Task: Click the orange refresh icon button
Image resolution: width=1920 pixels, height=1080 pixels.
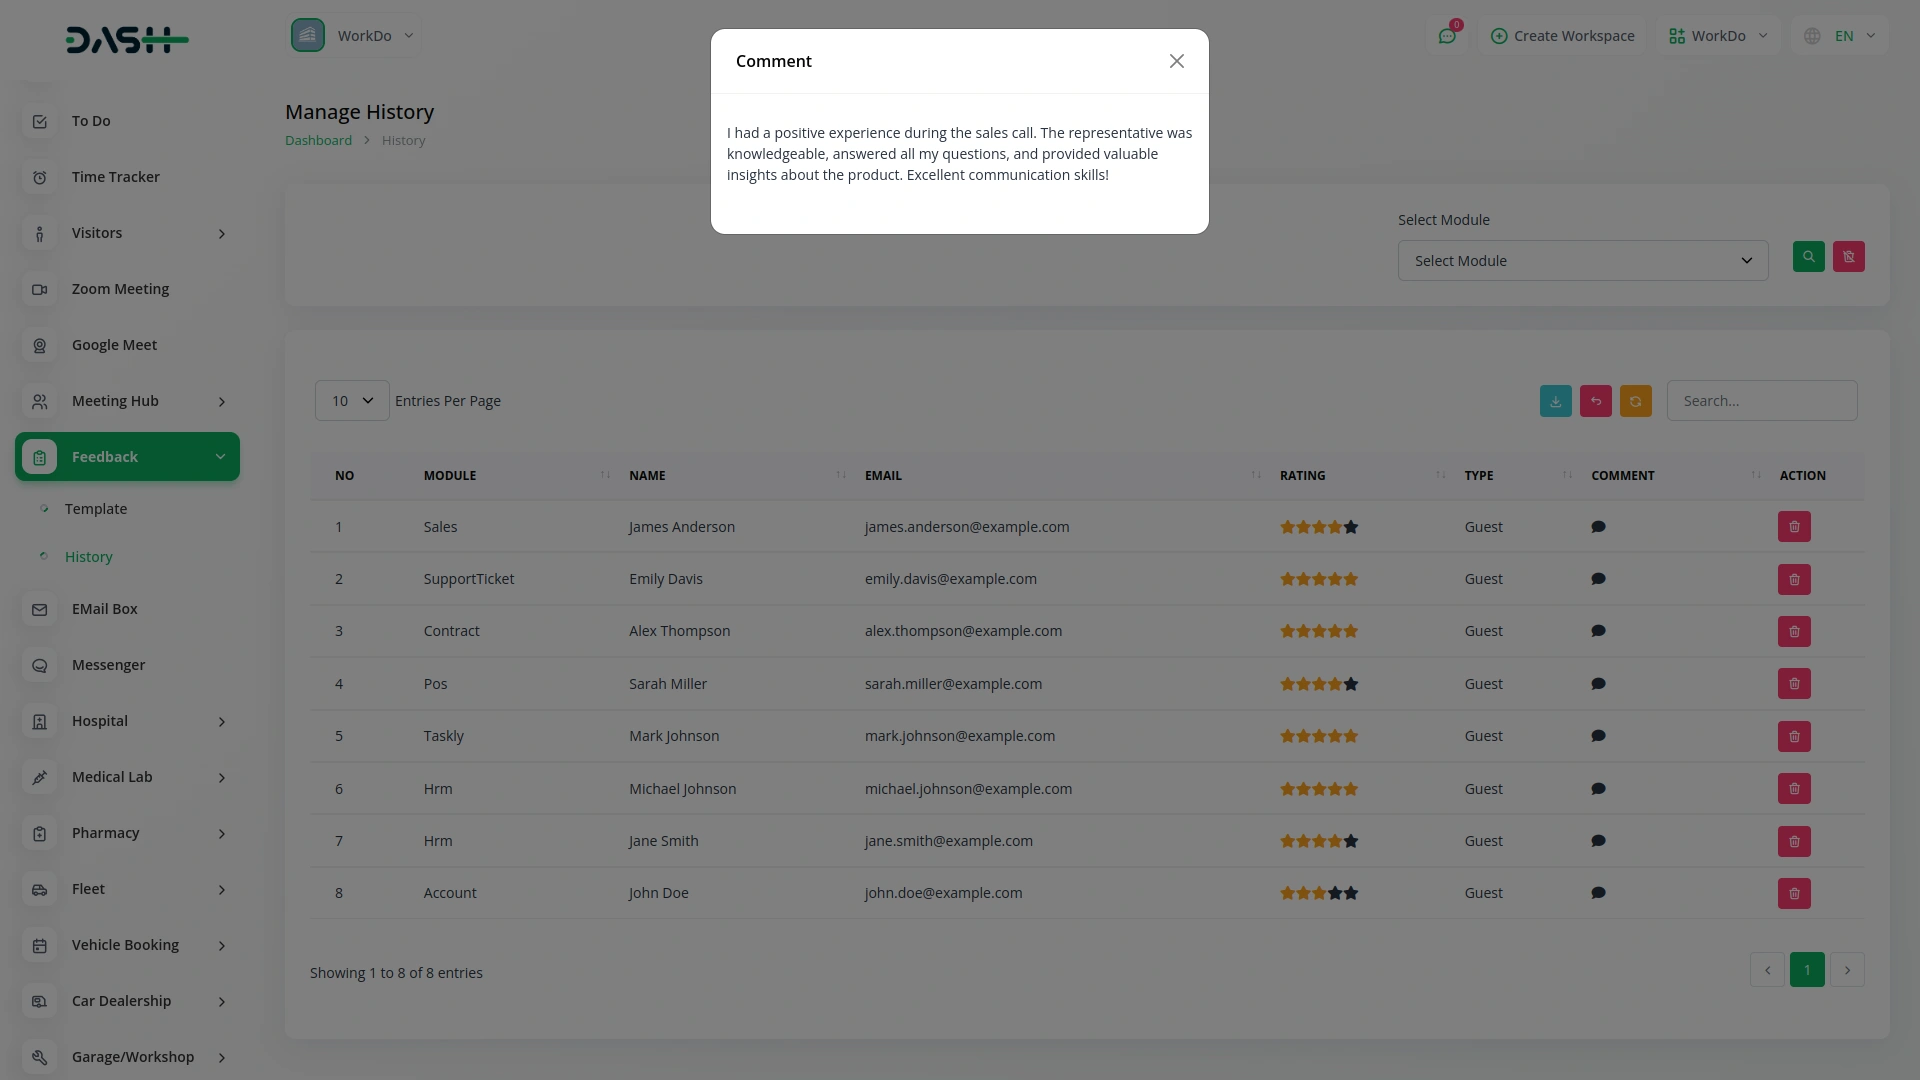Action: 1635,401
